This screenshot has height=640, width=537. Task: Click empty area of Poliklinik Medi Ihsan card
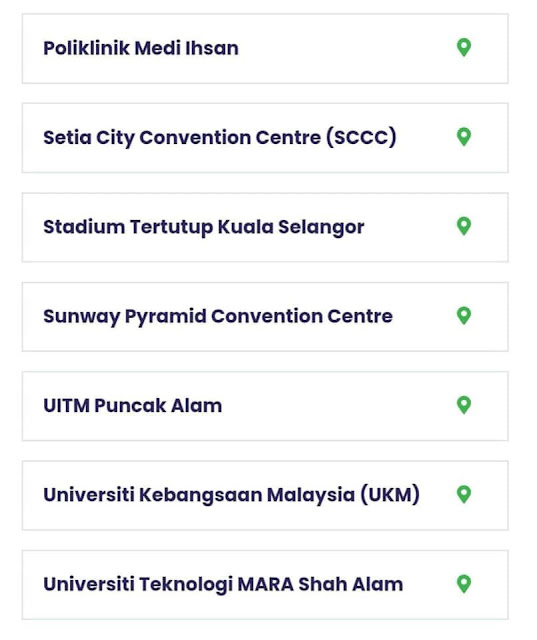(347, 49)
